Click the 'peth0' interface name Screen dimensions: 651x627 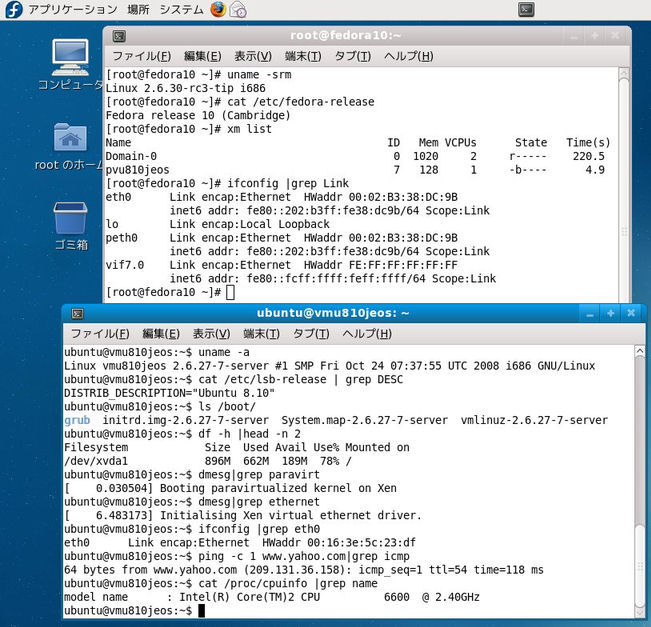(x=121, y=238)
